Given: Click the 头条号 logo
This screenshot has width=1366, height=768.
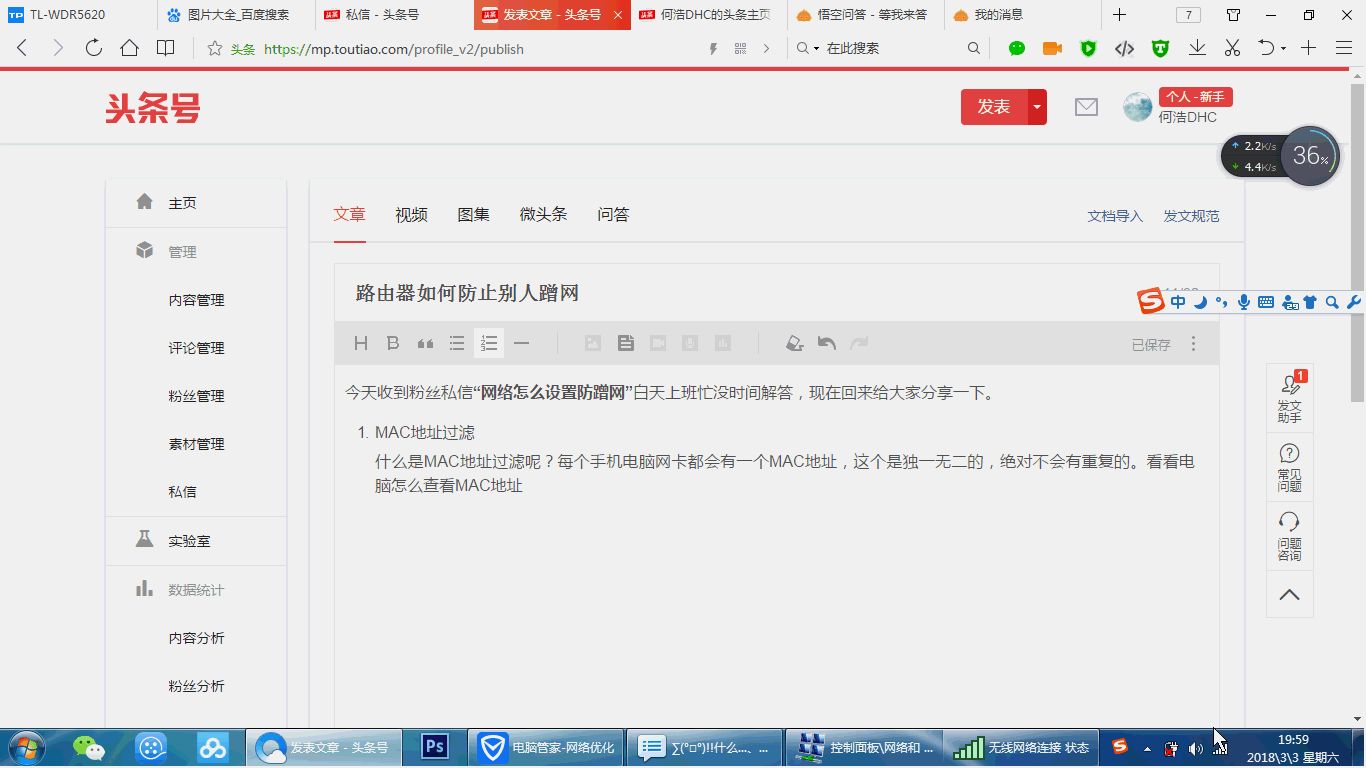Looking at the screenshot, I should tap(153, 107).
